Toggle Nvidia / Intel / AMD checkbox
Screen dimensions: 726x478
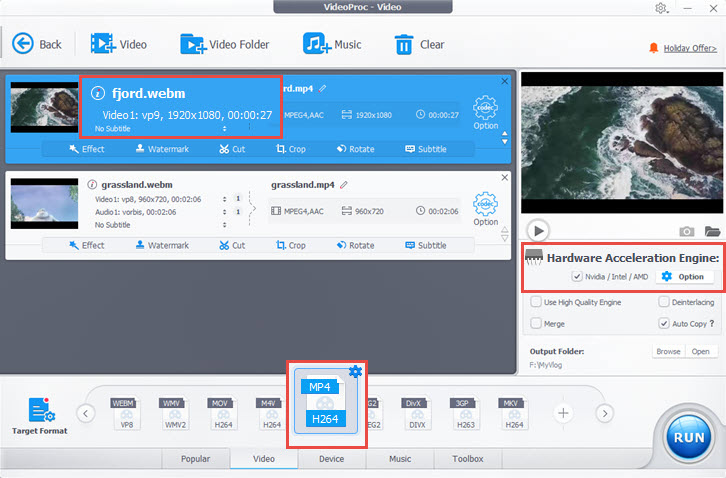(x=576, y=277)
